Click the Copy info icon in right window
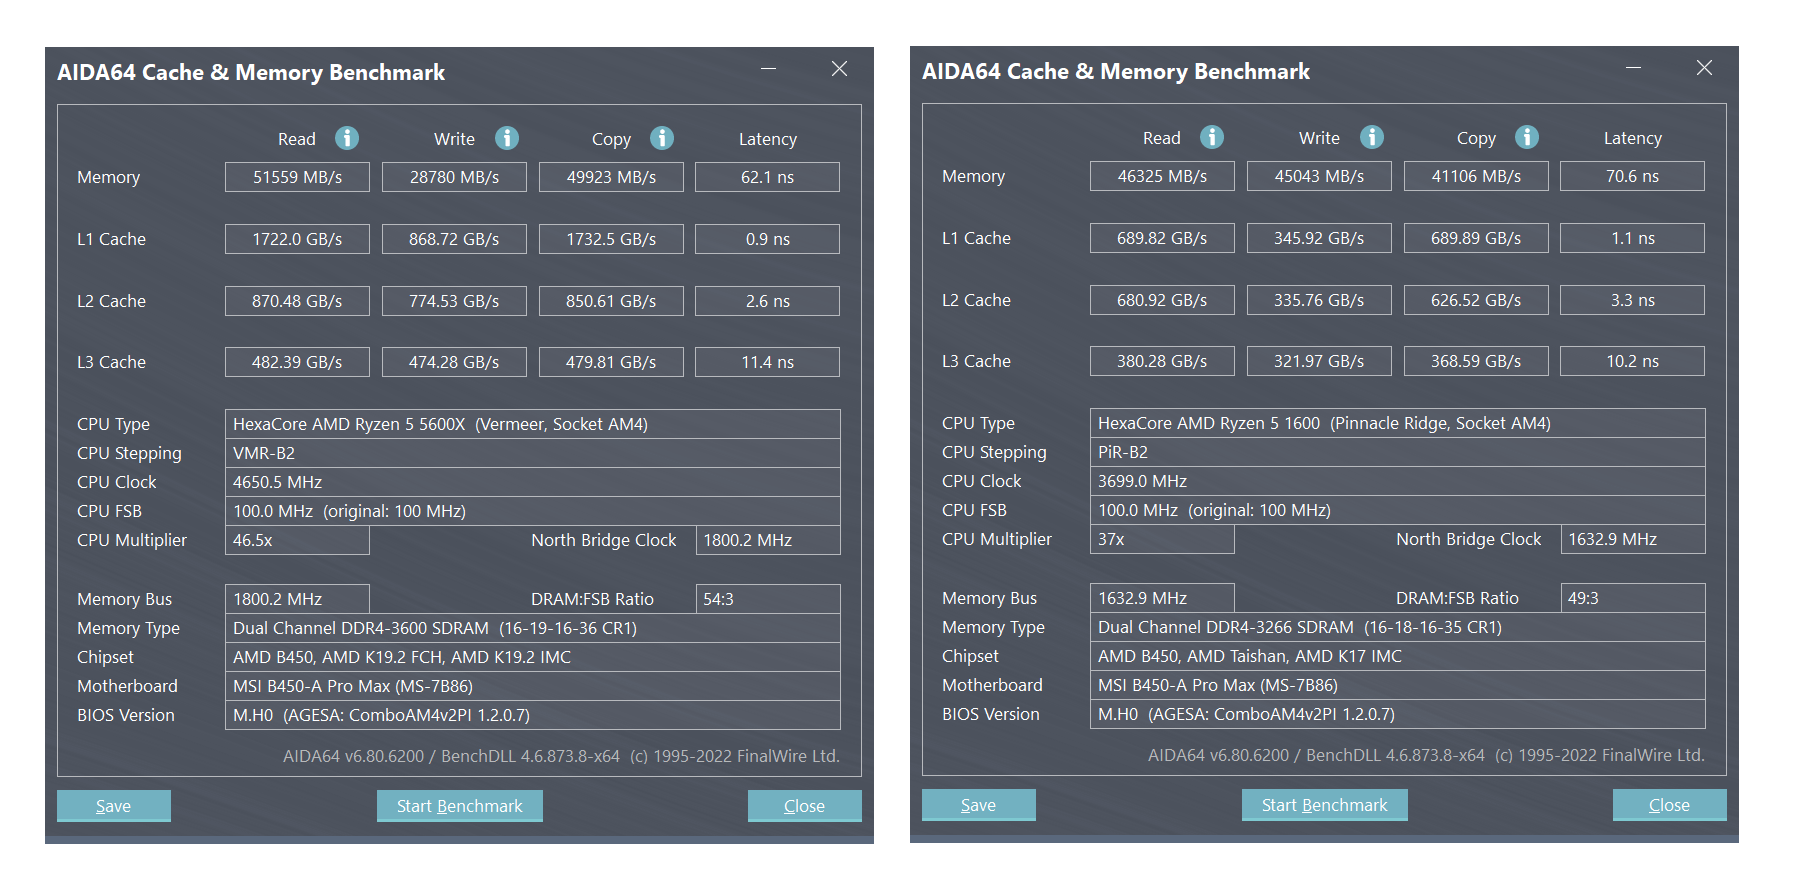The height and width of the screenshot is (885, 1793). click(1527, 137)
